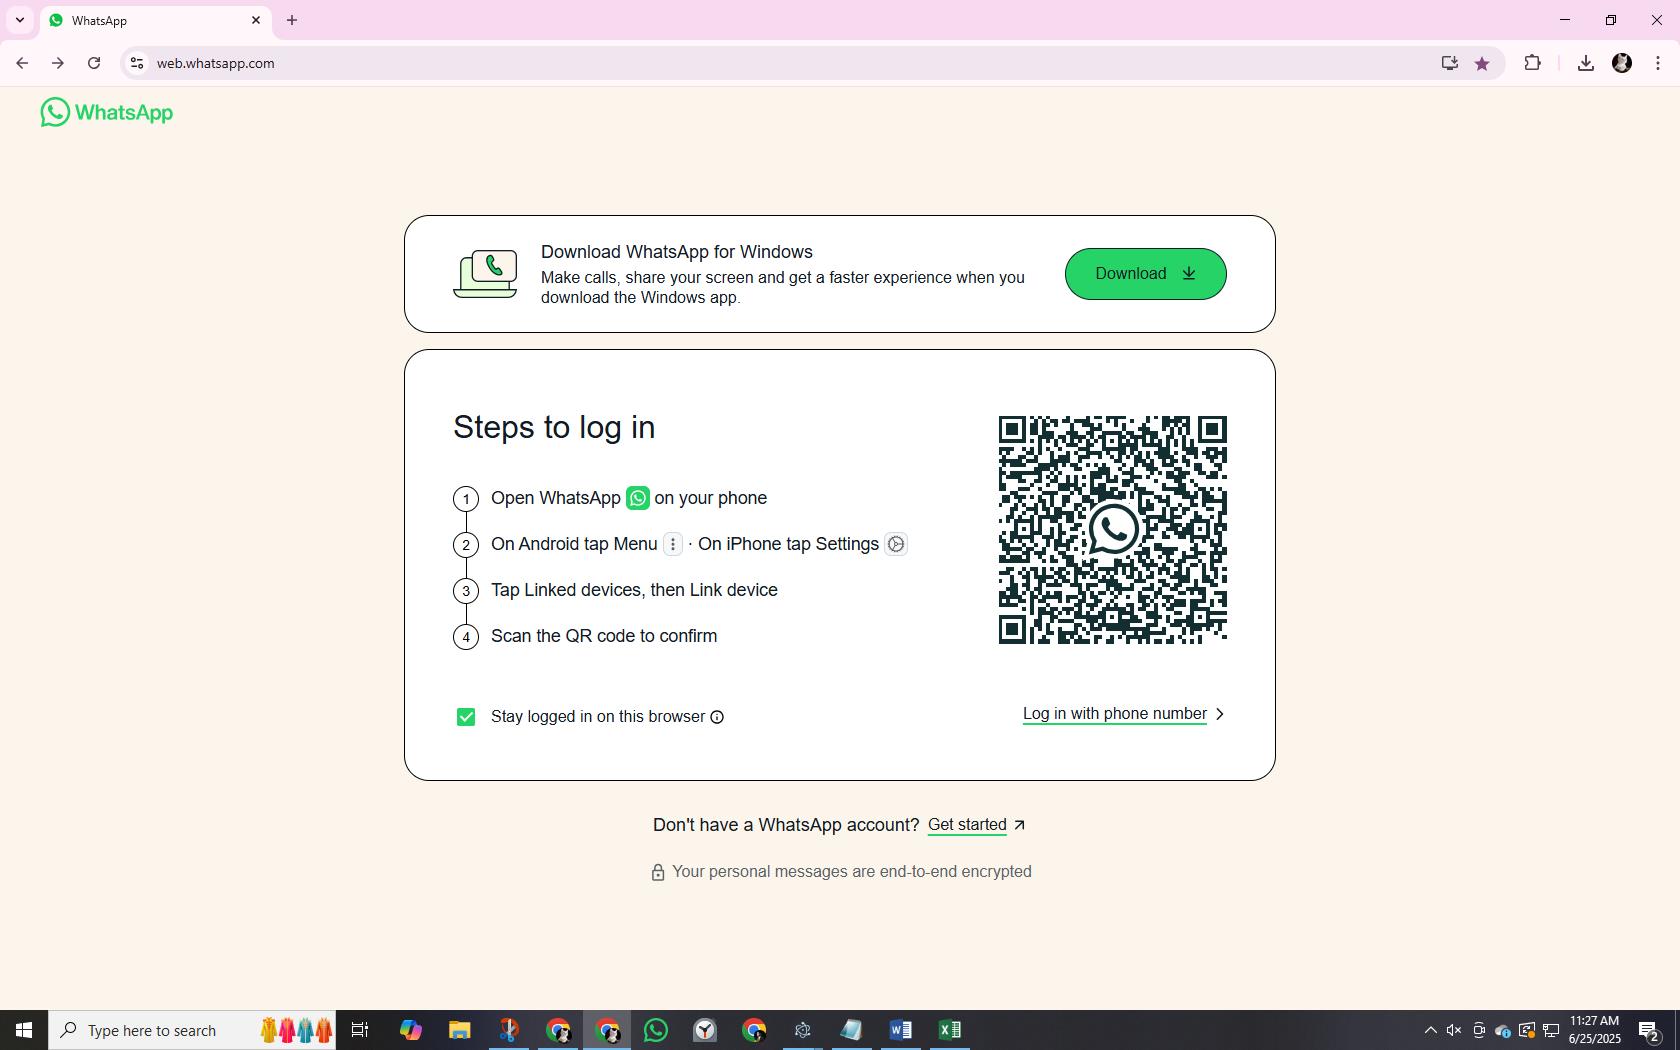Open Microsoft Excel from the taskbar

pos(949,1030)
